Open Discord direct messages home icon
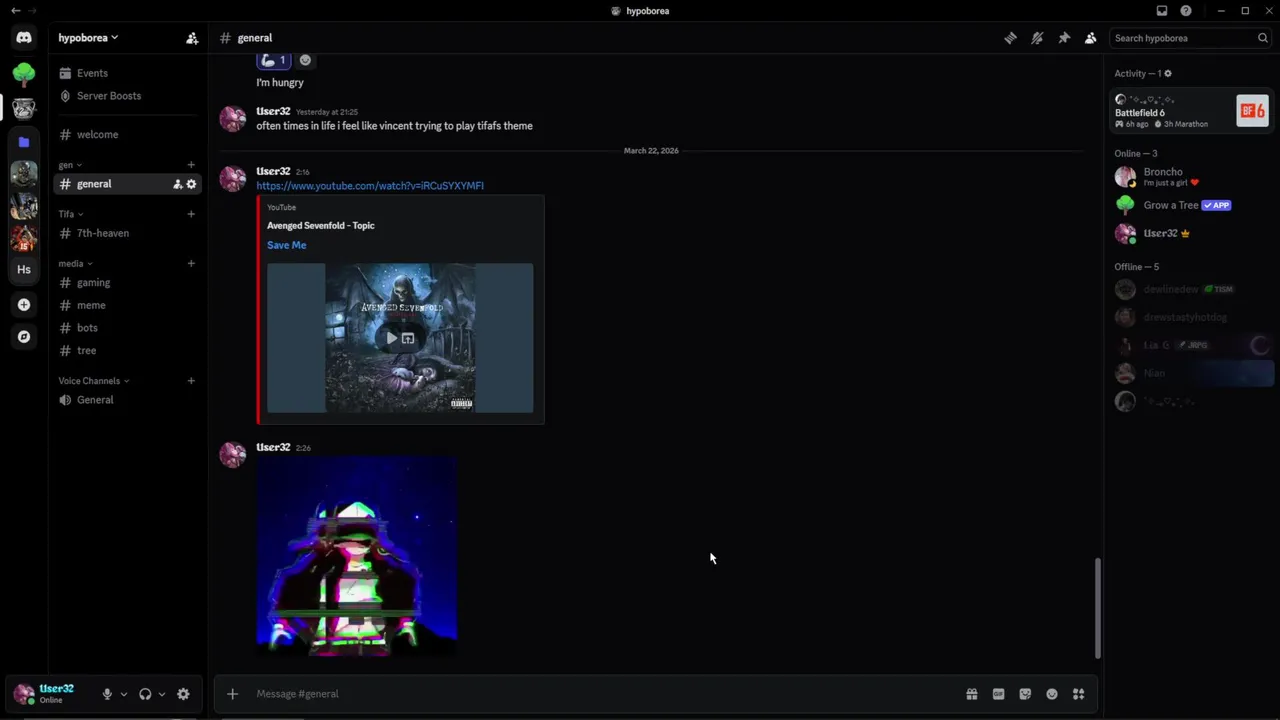This screenshot has height=720, width=1280. [x=24, y=38]
